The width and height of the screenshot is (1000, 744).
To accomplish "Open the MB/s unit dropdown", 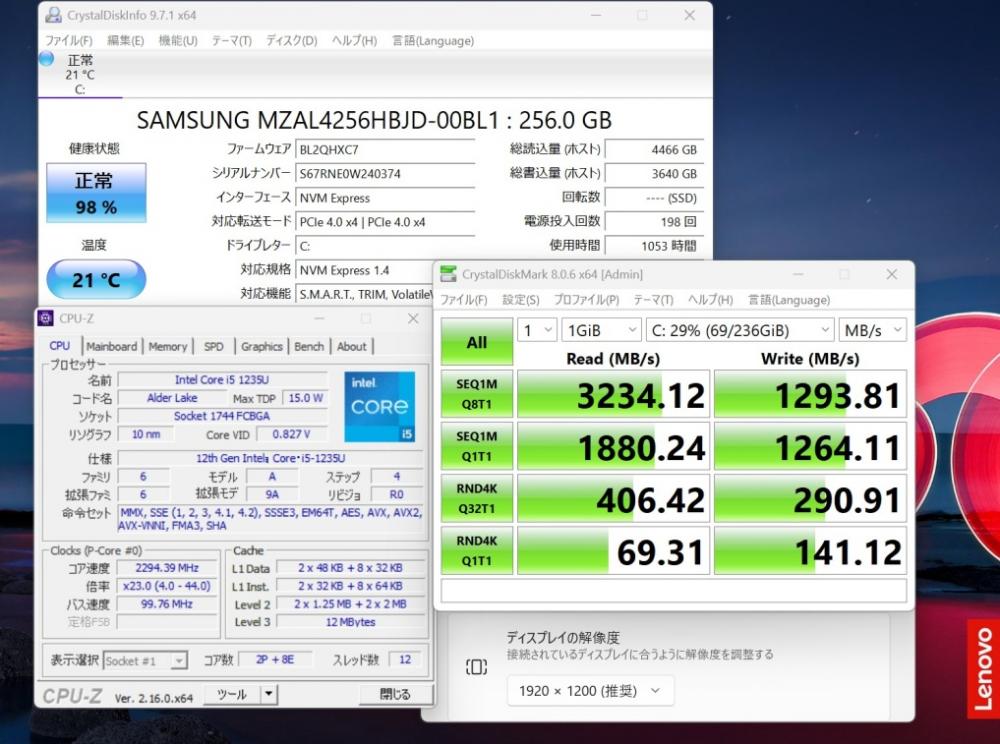I will tap(872, 330).
